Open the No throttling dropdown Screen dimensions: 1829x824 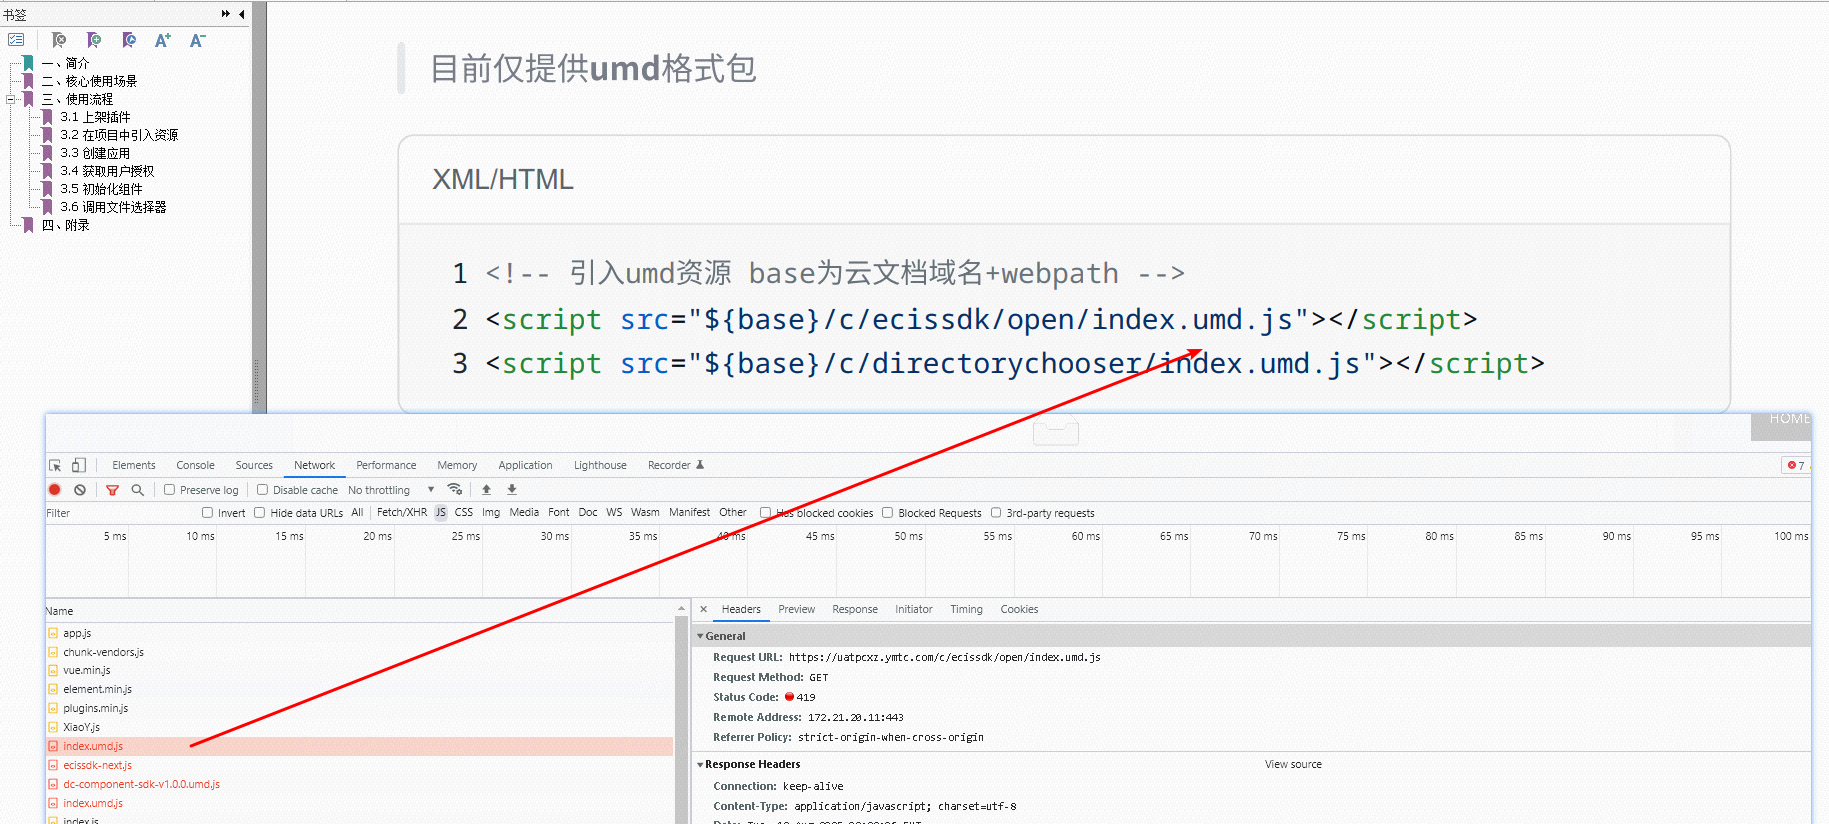pos(391,490)
